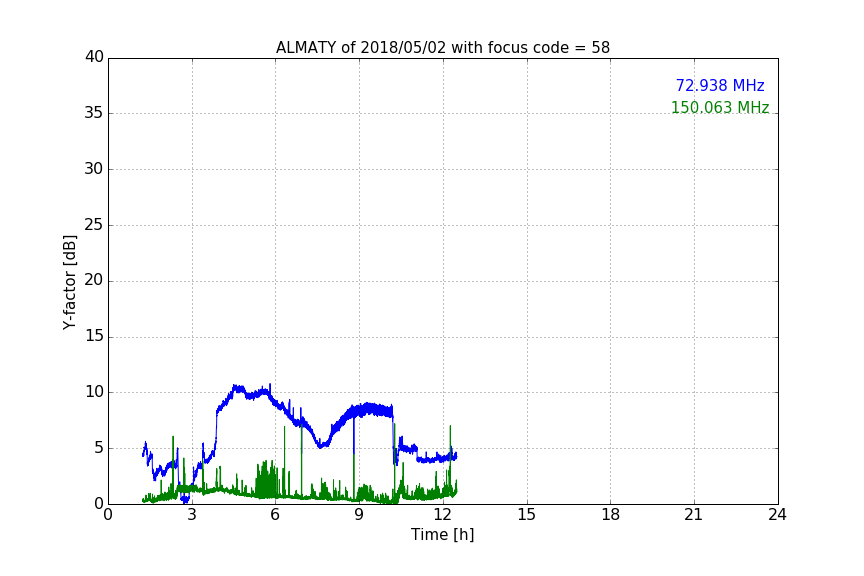Click the y-axis tick label '40'
This screenshot has height=576, width=864.
click(x=94, y=57)
